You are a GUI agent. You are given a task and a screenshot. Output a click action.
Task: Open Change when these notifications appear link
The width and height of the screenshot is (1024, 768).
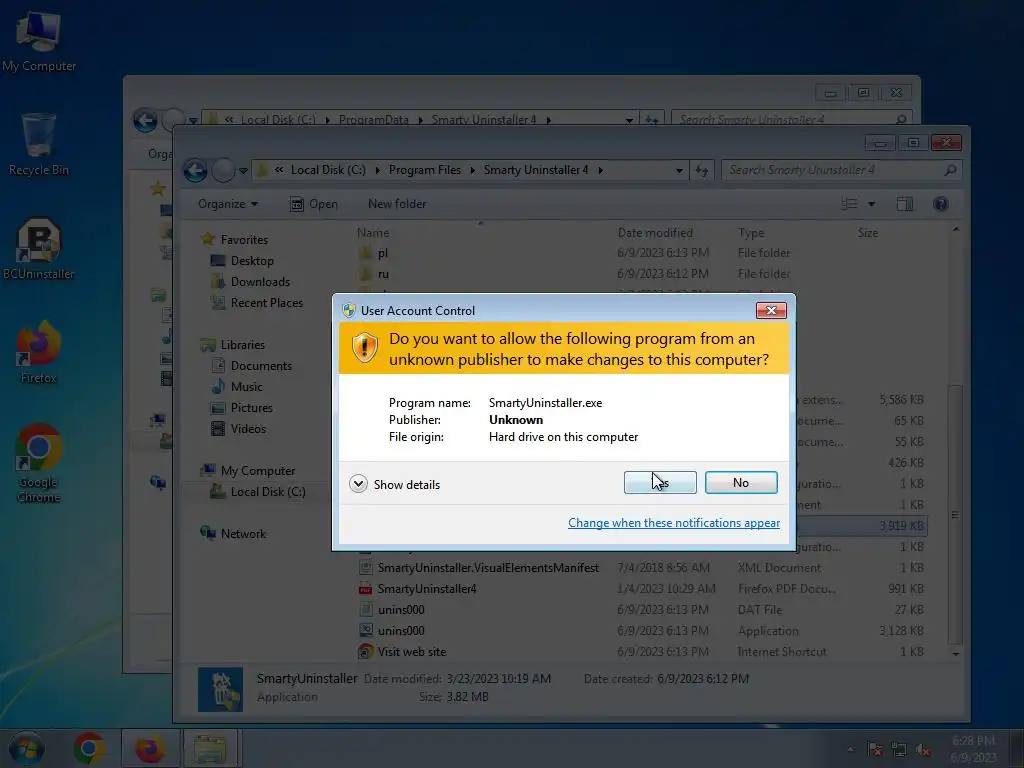(x=673, y=522)
